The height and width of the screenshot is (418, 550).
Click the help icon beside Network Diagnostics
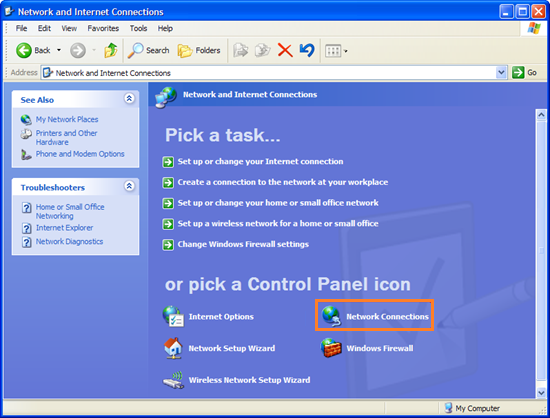(x=27, y=242)
